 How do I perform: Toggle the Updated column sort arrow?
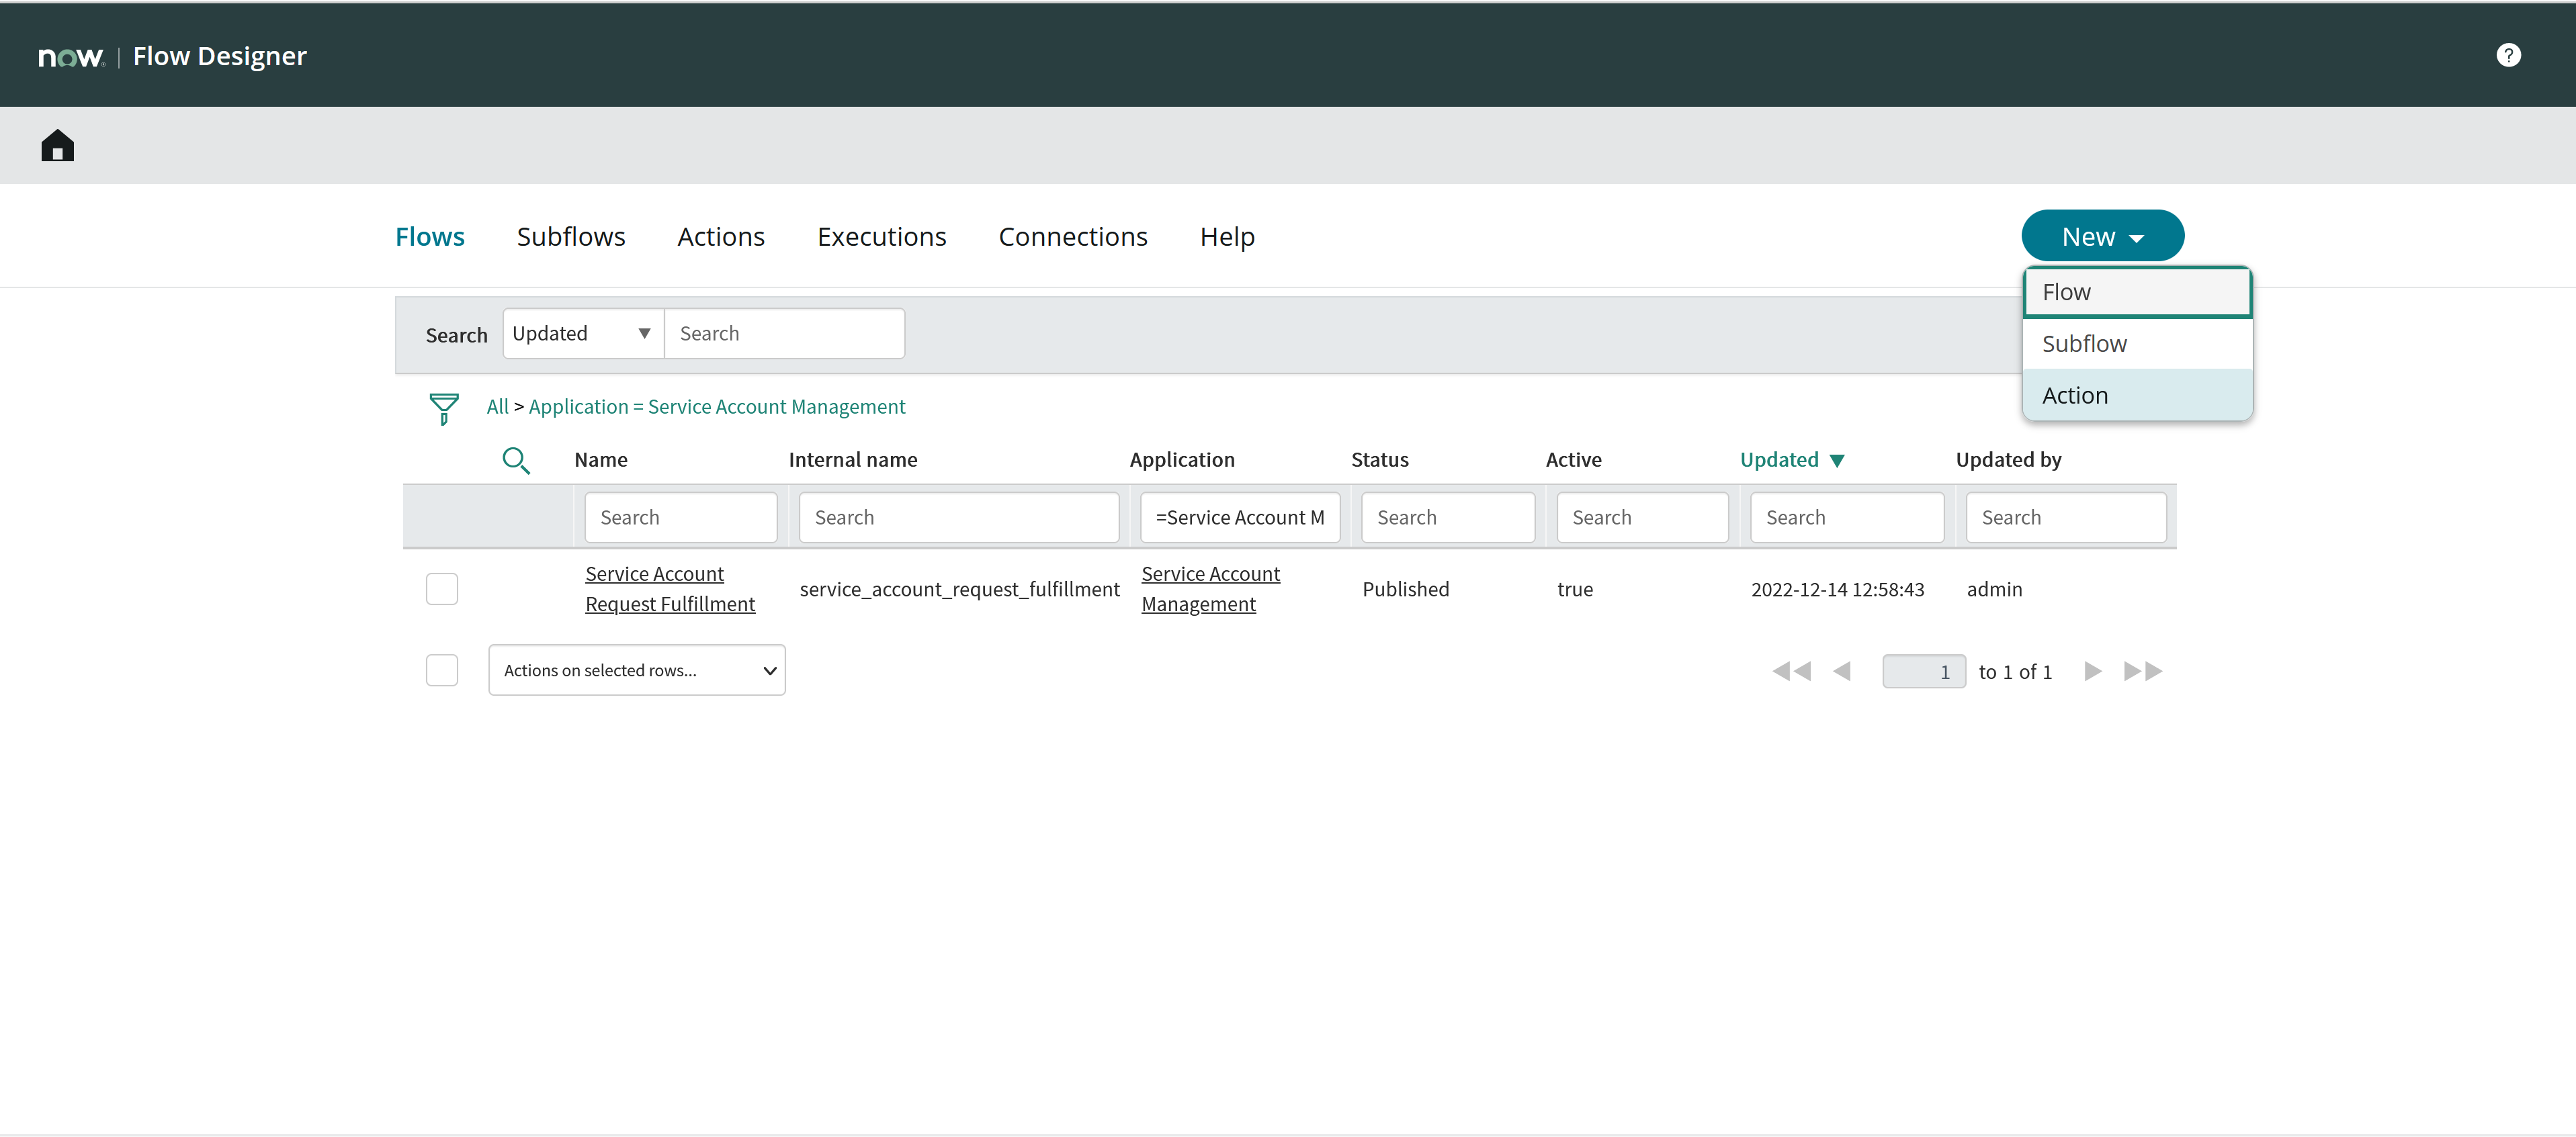pyautogui.click(x=1838, y=459)
